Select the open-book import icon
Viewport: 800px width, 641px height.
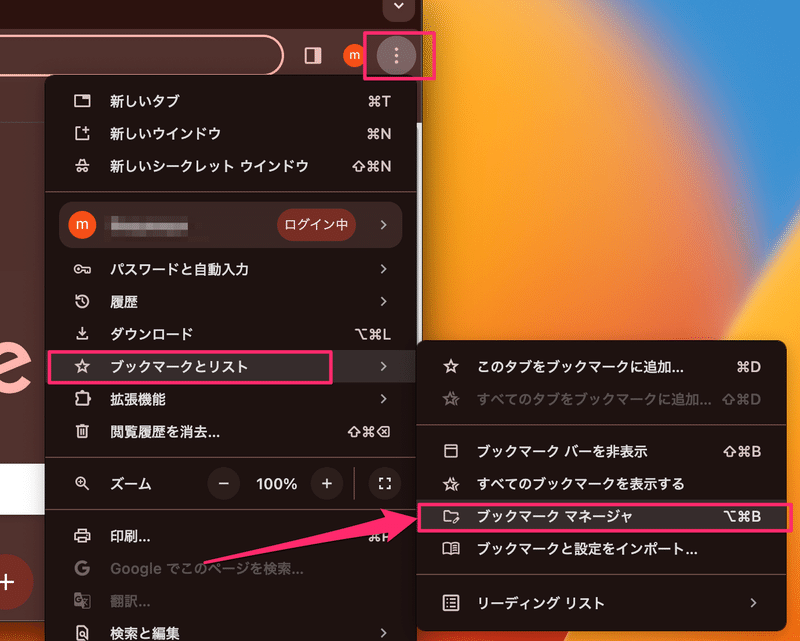[451, 549]
